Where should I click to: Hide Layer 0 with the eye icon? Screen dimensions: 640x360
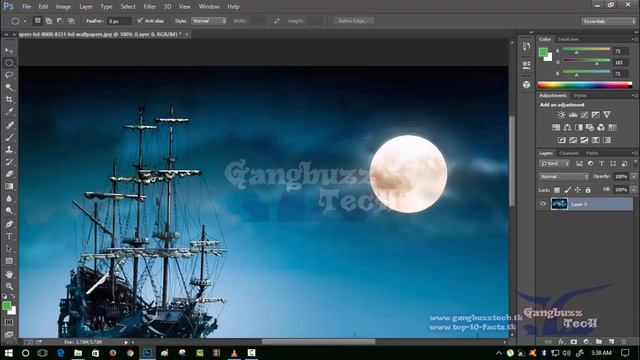(x=543, y=204)
